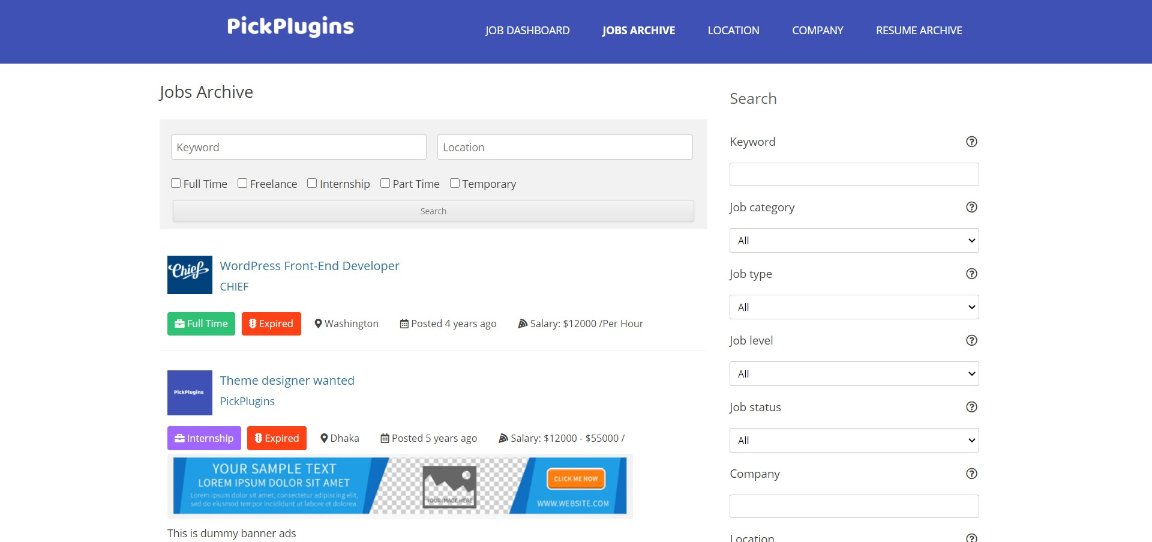Tick the Internship checkbox
The image size is (1152, 542).
312,184
